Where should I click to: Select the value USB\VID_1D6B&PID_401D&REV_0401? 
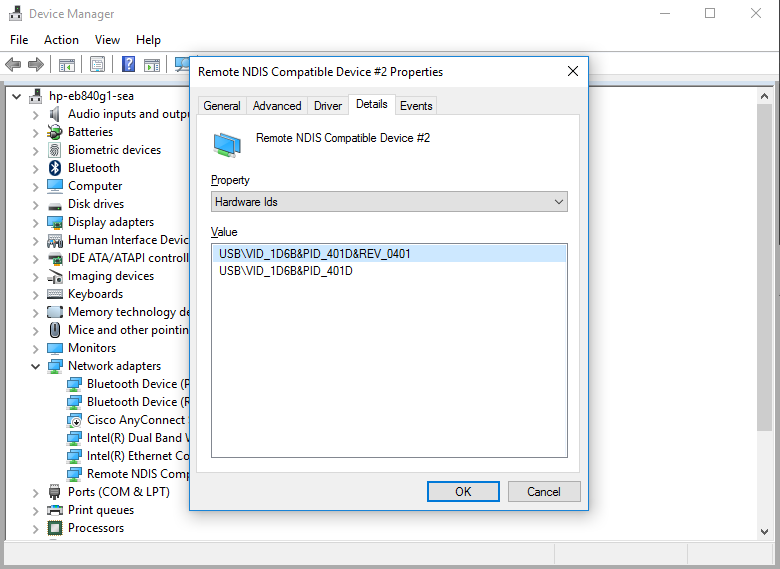(x=390, y=254)
